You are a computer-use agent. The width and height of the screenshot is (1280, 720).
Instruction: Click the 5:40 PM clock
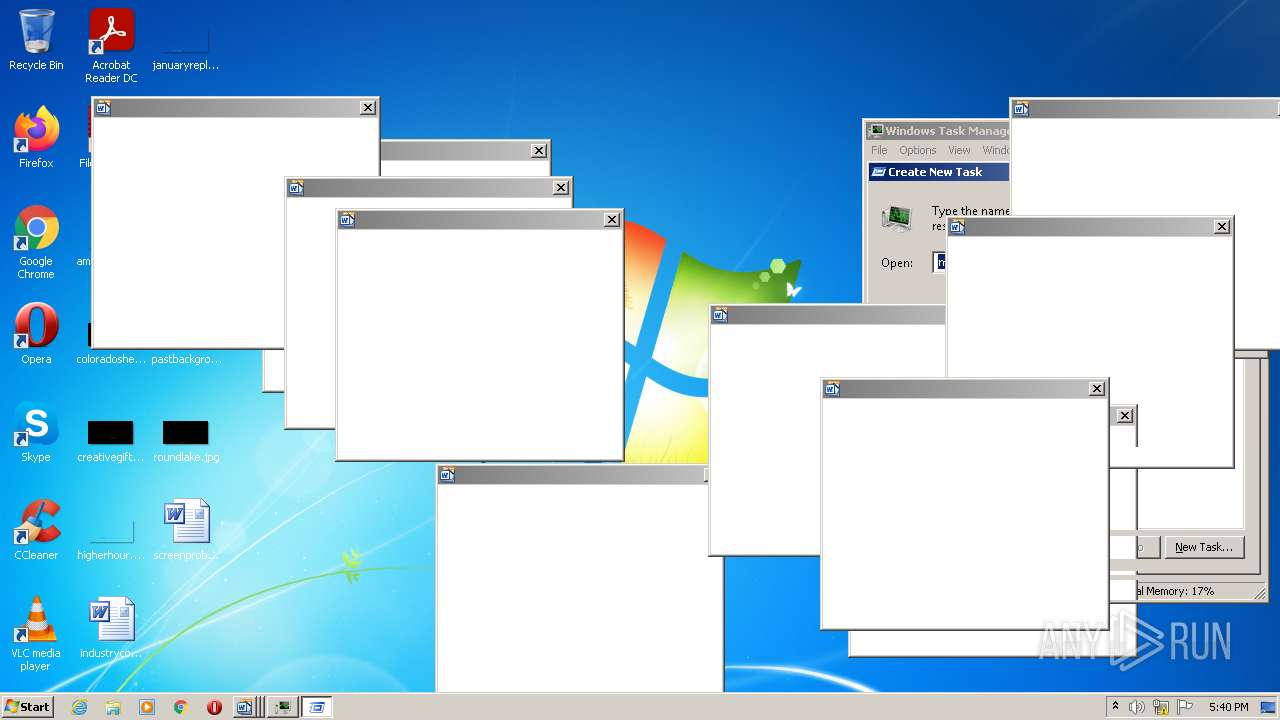(1228, 707)
